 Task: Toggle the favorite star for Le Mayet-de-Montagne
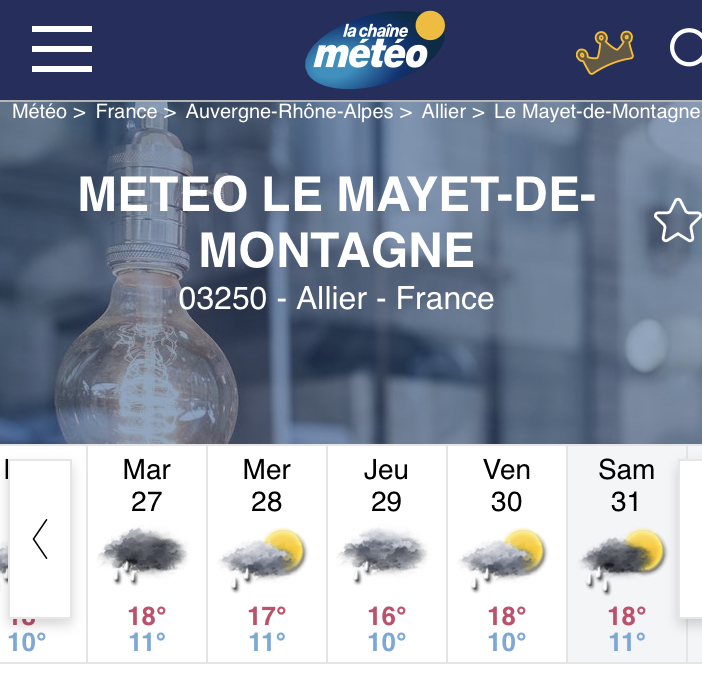click(677, 220)
